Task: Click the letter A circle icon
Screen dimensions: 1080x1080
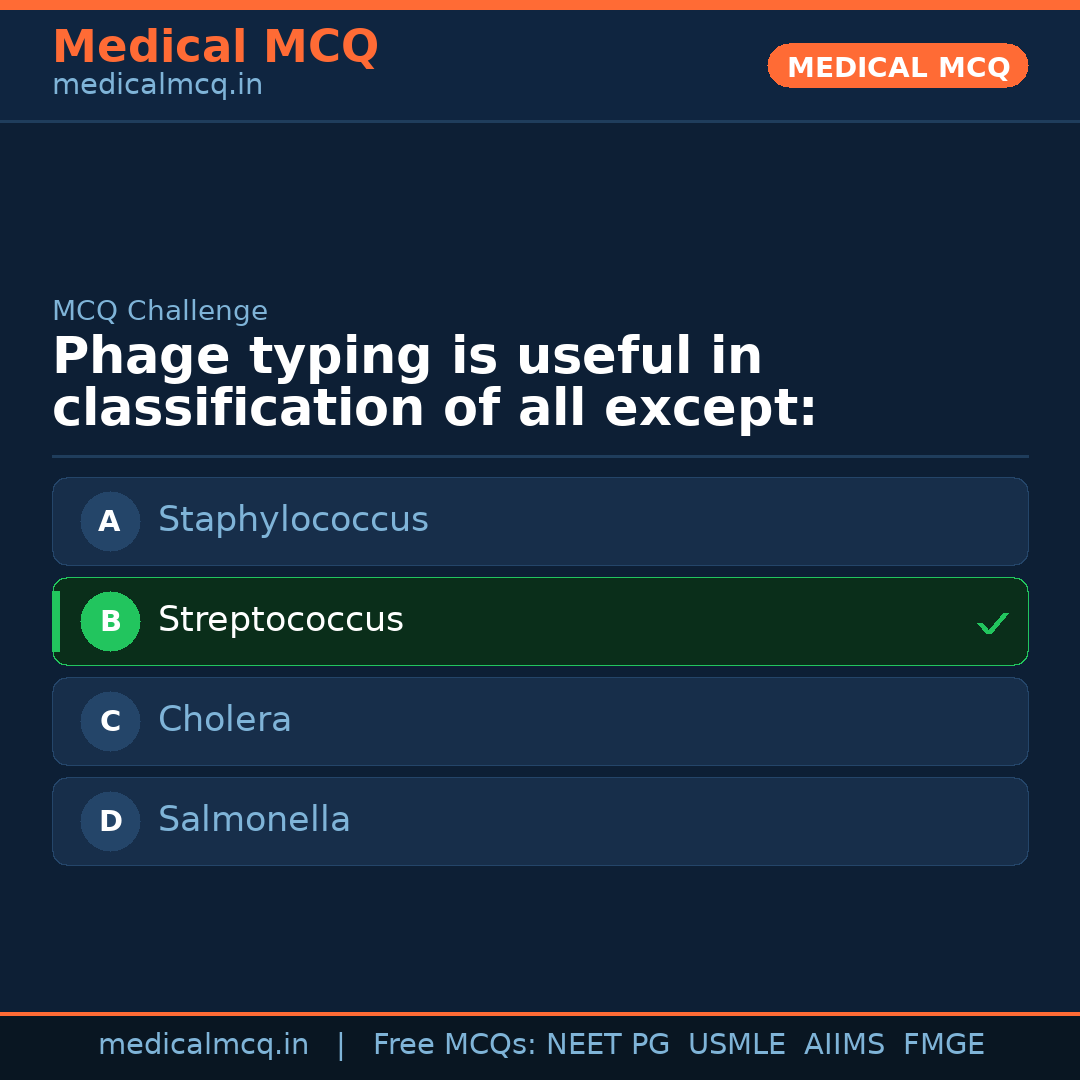Action: 110,521
